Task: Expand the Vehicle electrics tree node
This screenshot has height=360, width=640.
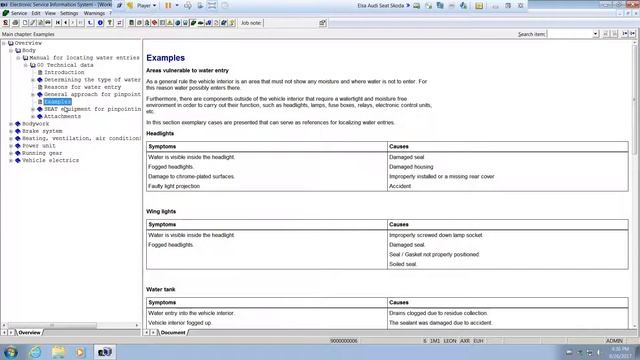Action: 11,160
